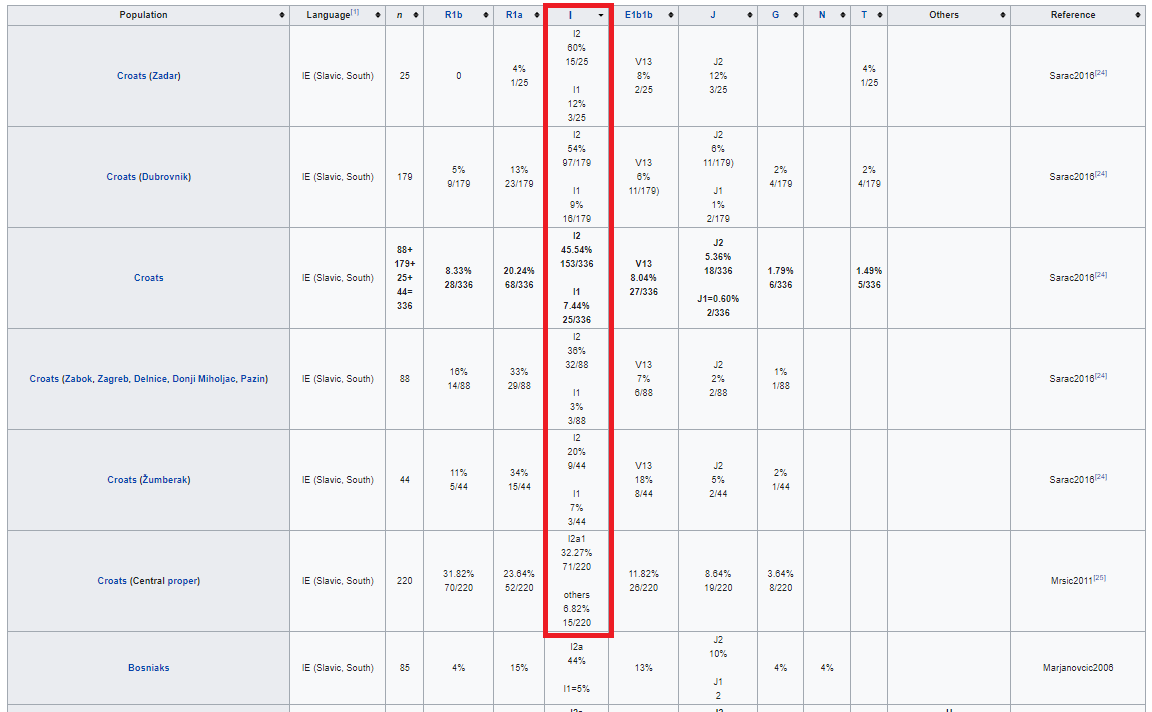
Task: Open the E1b1b haplogroup header link
Action: [x=638, y=15]
